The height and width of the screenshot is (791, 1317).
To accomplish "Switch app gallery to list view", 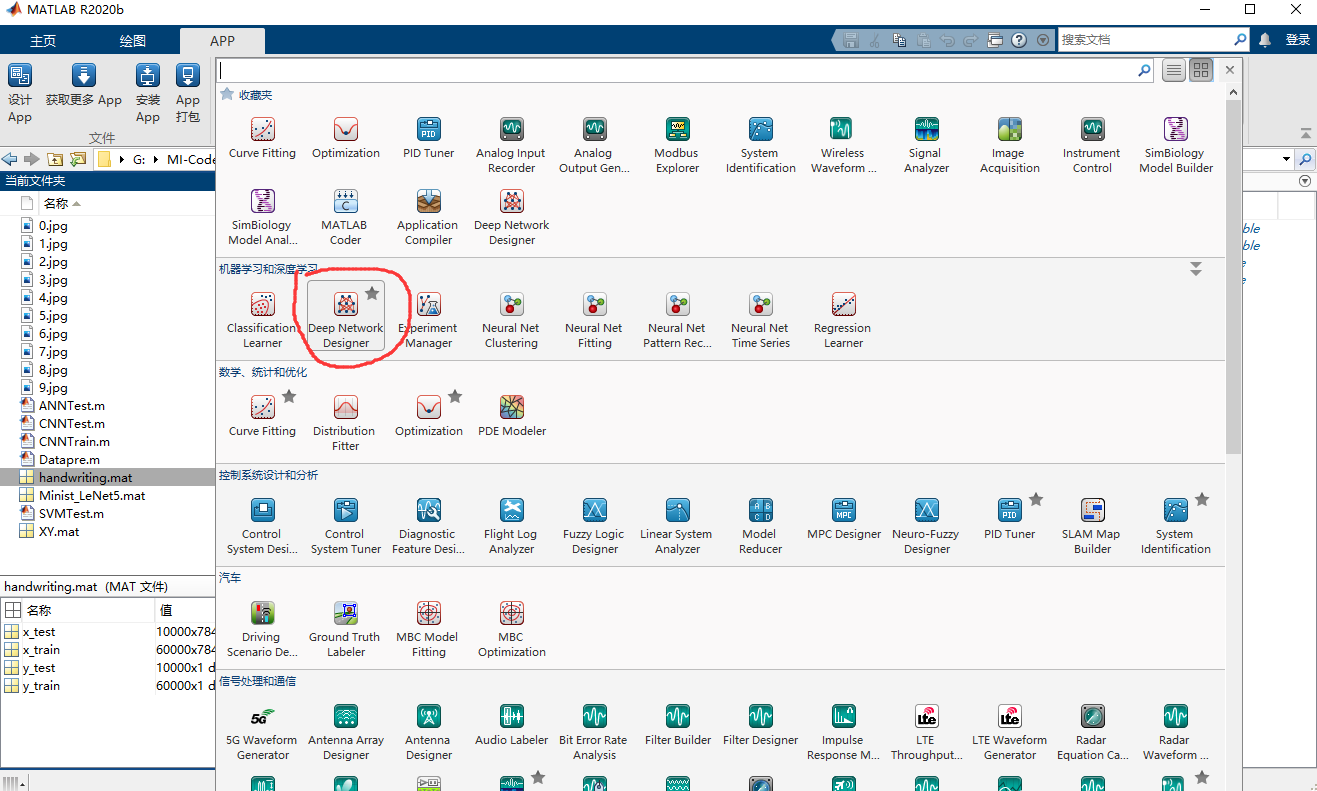I will point(1174,70).
